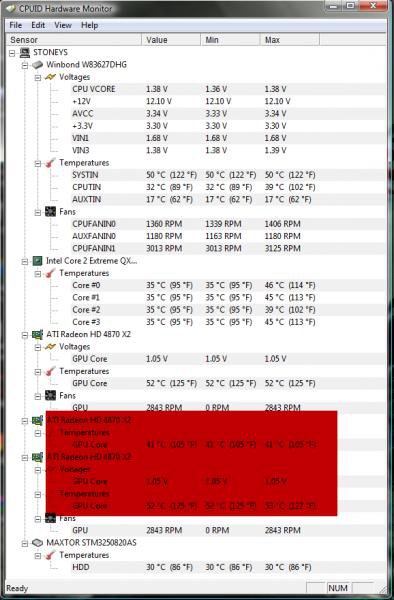Collapse the MAXTOR STM3250820AS node
This screenshot has width=394, height=600.
click(25, 543)
